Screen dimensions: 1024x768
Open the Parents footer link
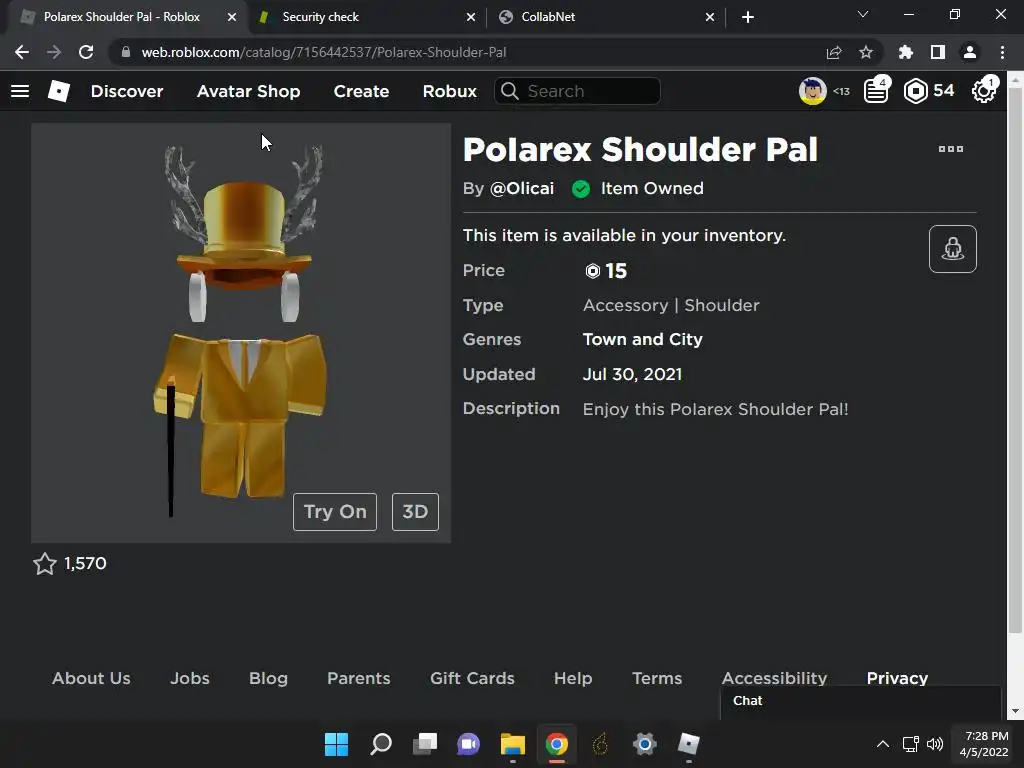[x=359, y=679]
